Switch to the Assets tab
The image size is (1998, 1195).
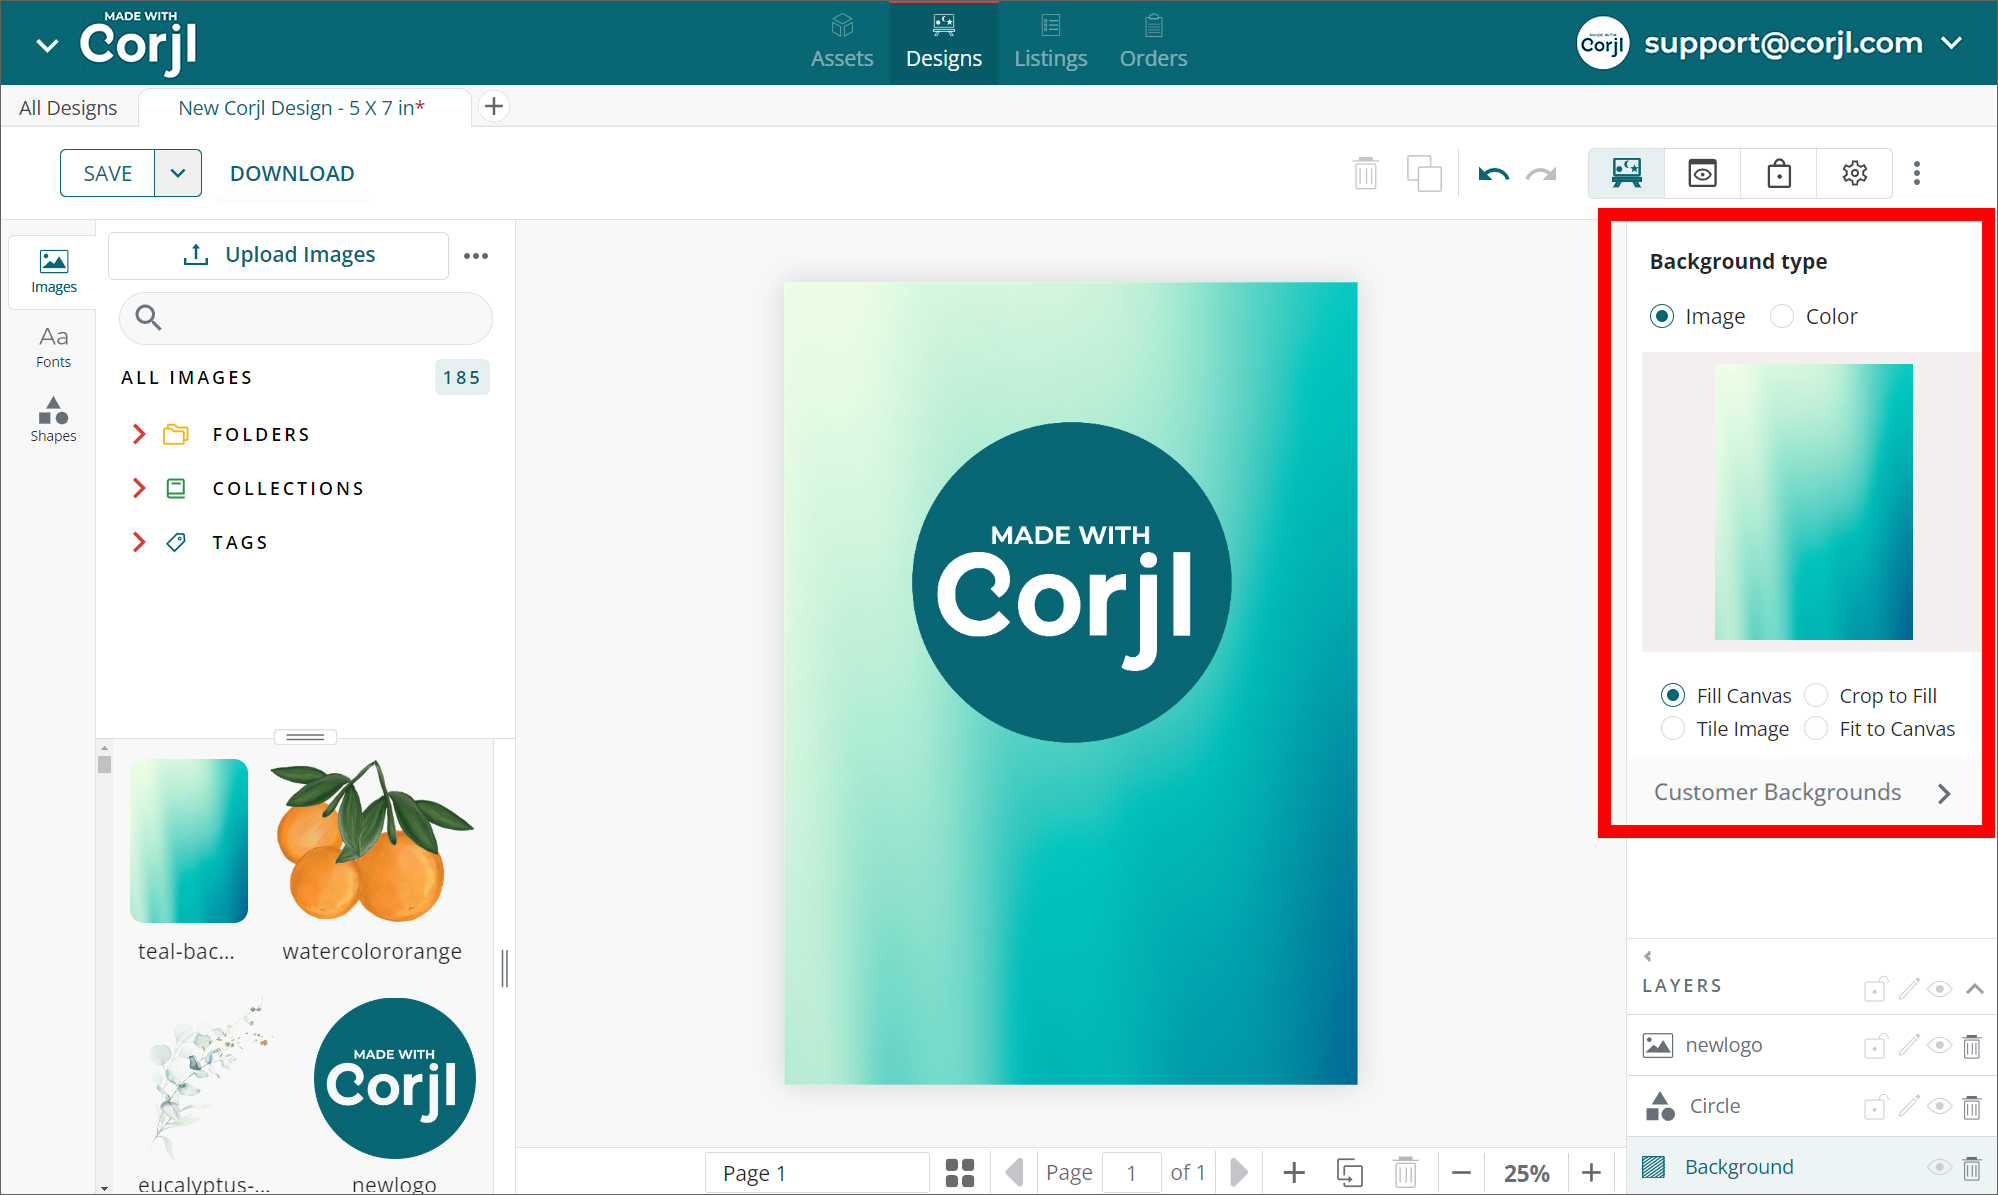point(842,42)
